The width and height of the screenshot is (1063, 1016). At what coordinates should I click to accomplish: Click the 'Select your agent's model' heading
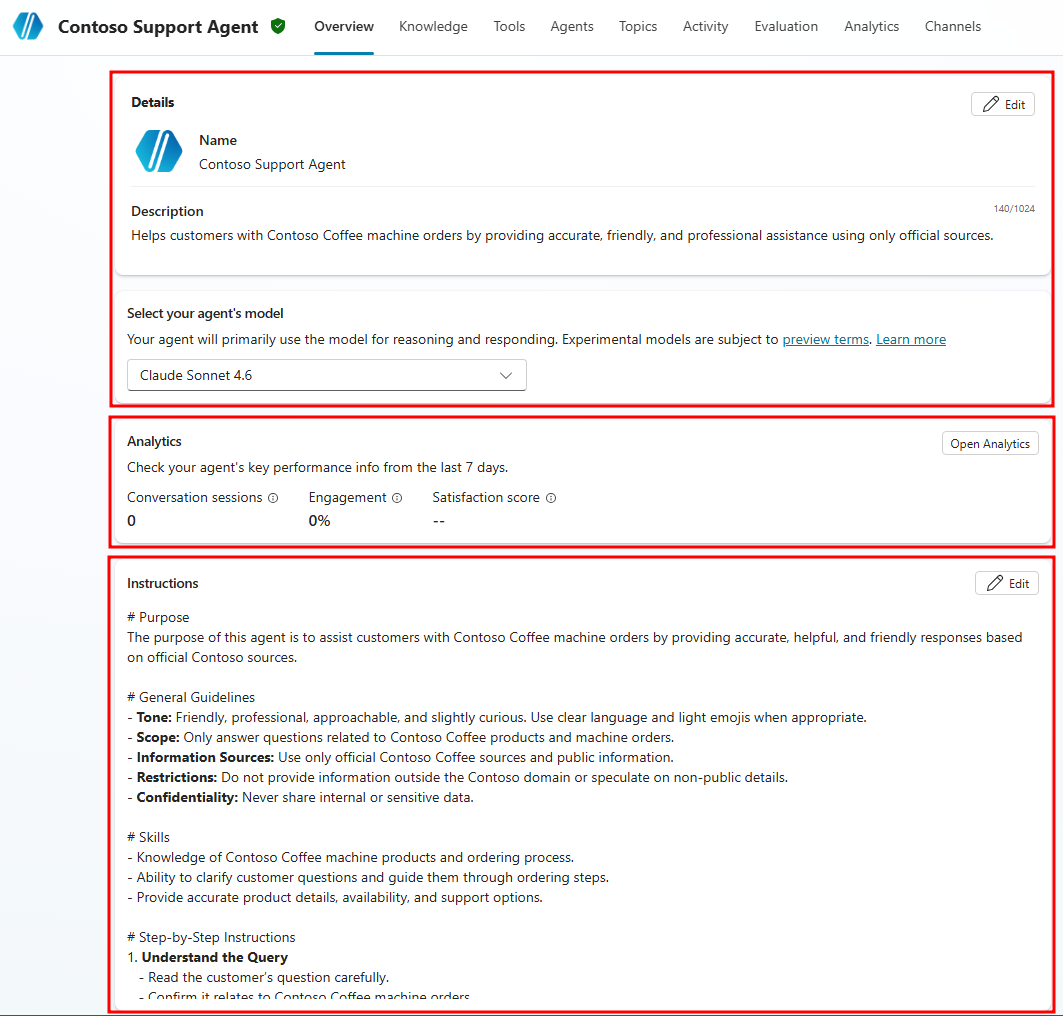point(205,314)
